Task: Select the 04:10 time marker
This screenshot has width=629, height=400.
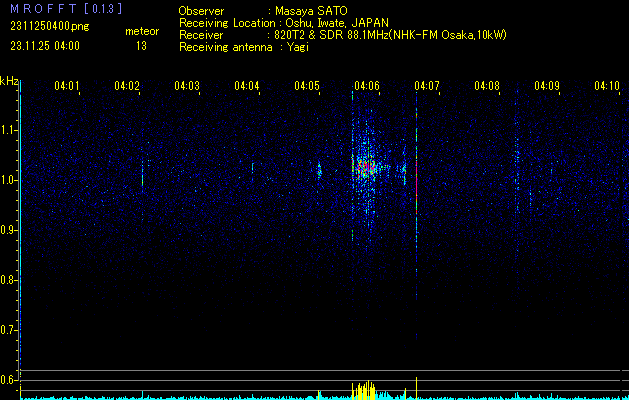Action: 606,86
